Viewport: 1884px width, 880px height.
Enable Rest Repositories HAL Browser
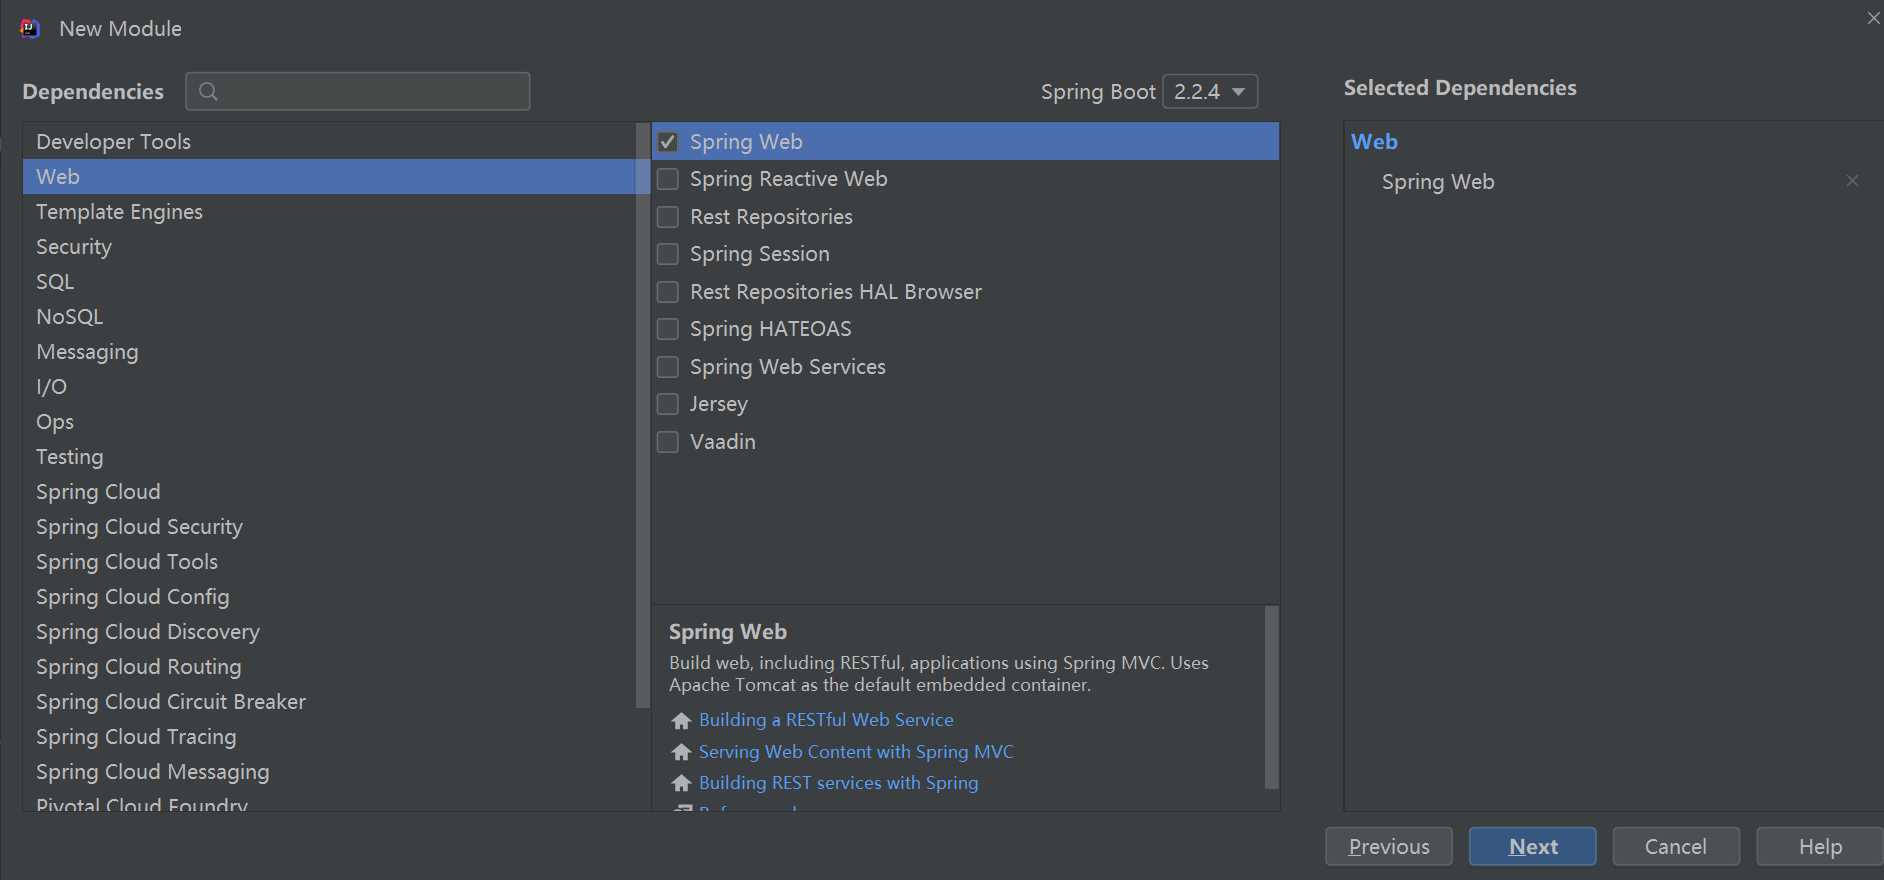coord(668,292)
